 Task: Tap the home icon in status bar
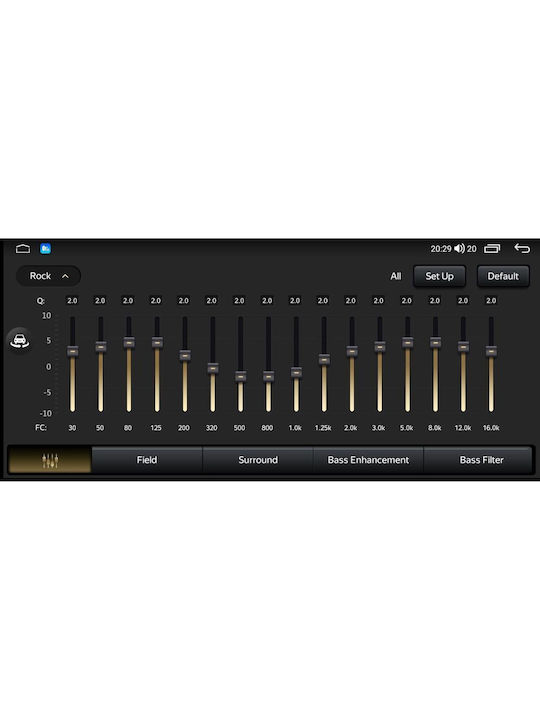click(x=22, y=249)
